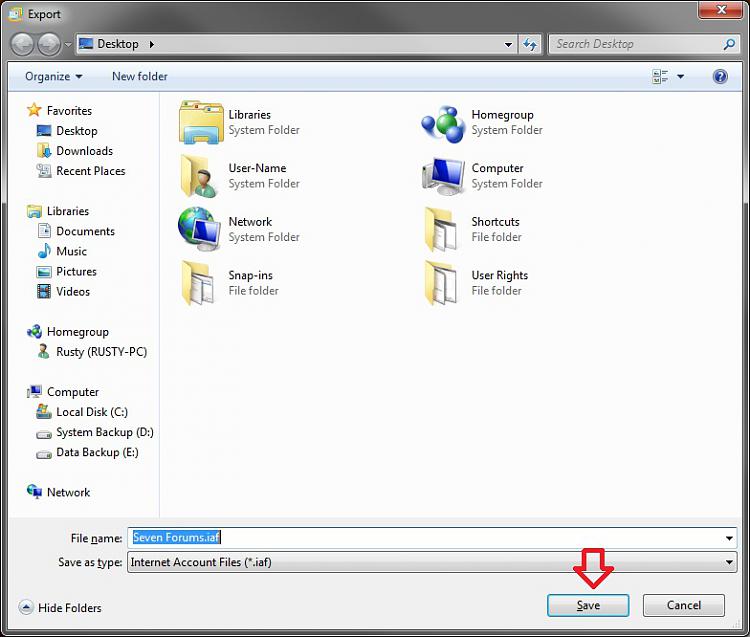Click the search magnifier icon
Viewport: 750px width, 637px height.
click(729, 44)
